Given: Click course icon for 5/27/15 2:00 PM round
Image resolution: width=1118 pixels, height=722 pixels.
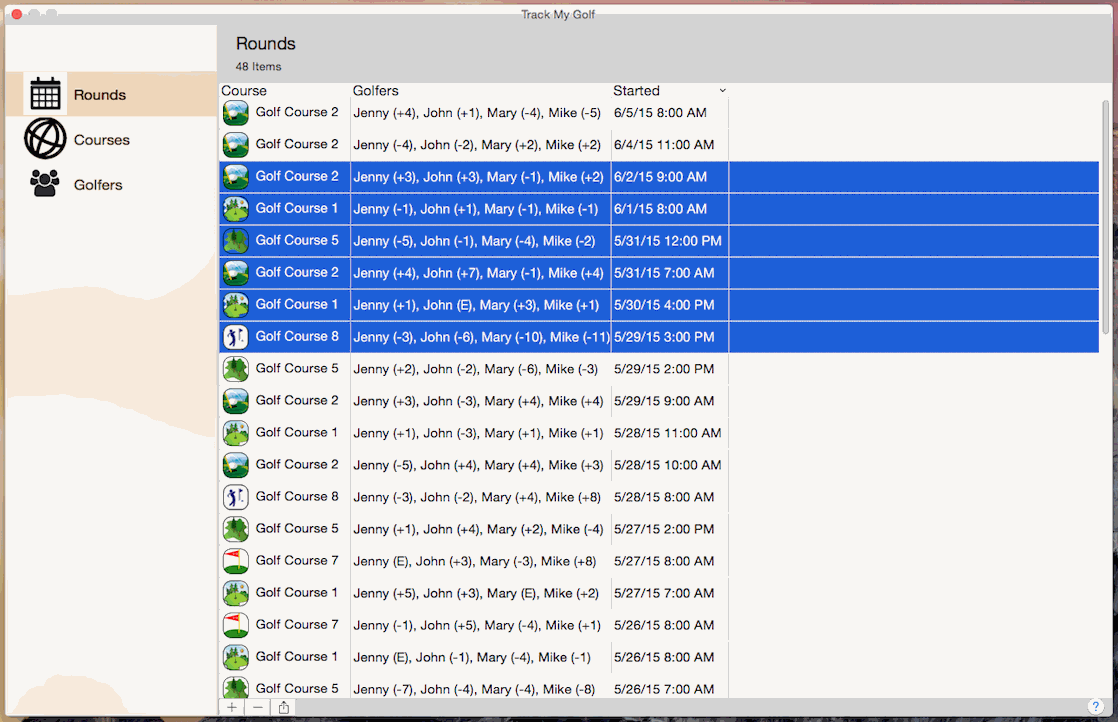Looking at the screenshot, I should click(x=235, y=530).
